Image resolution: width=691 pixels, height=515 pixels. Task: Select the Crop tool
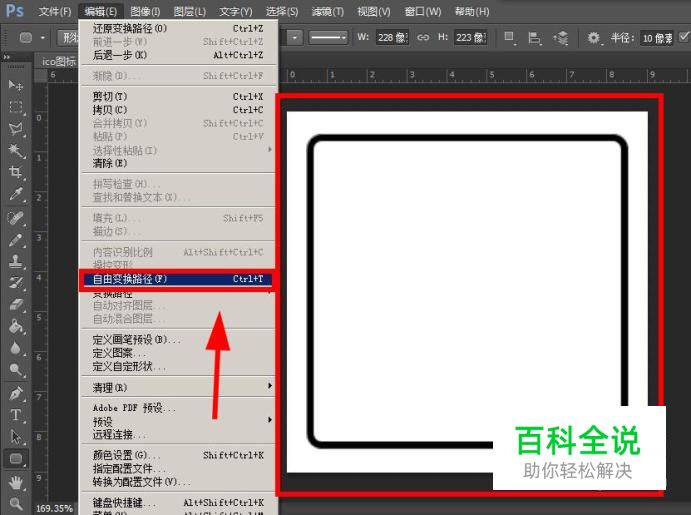click(x=16, y=172)
